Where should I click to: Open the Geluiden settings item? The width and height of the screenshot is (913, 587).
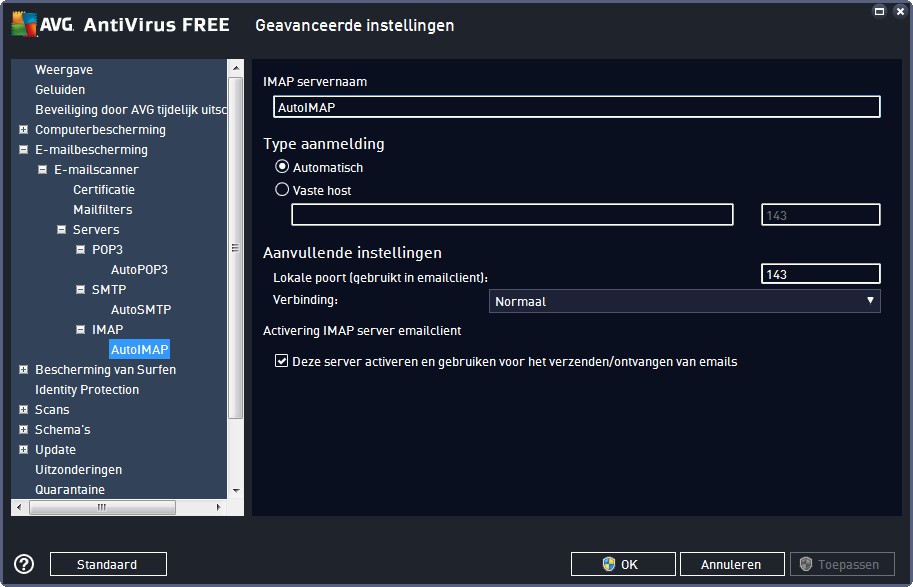coord(60,90)
